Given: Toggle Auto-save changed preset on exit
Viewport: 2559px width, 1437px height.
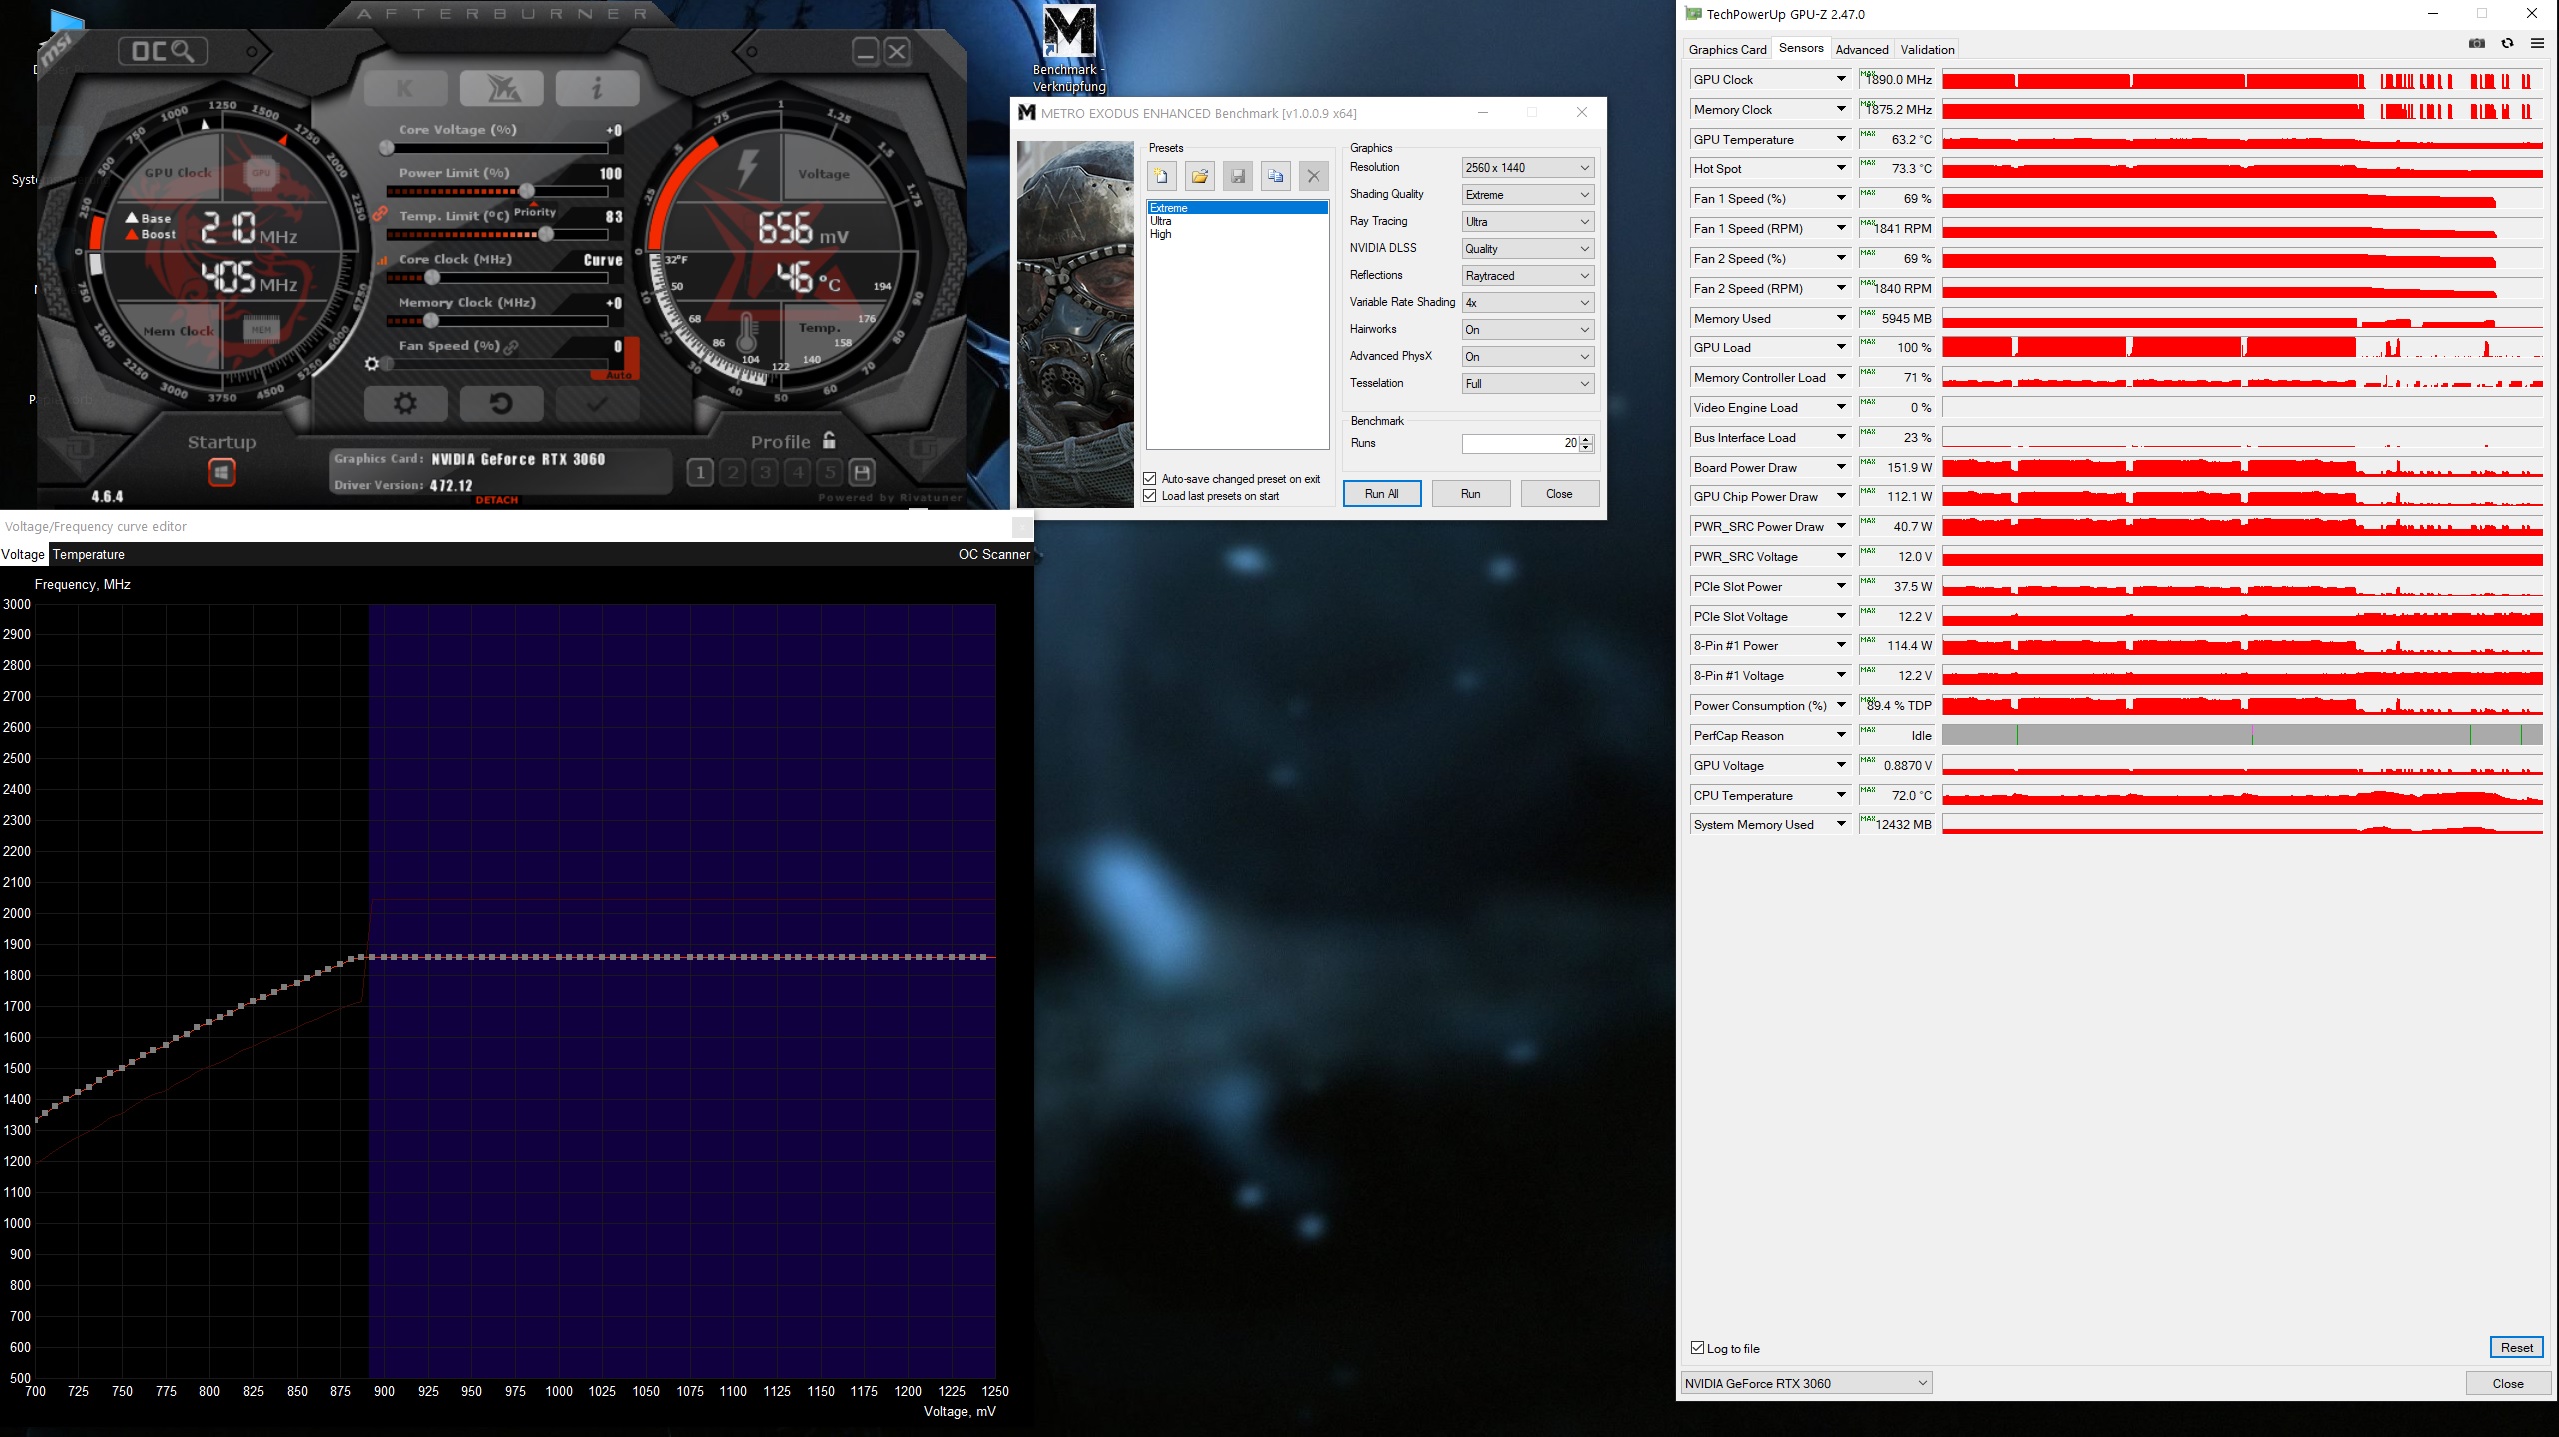Looking at the screenshot, I should click(1150, 479).
